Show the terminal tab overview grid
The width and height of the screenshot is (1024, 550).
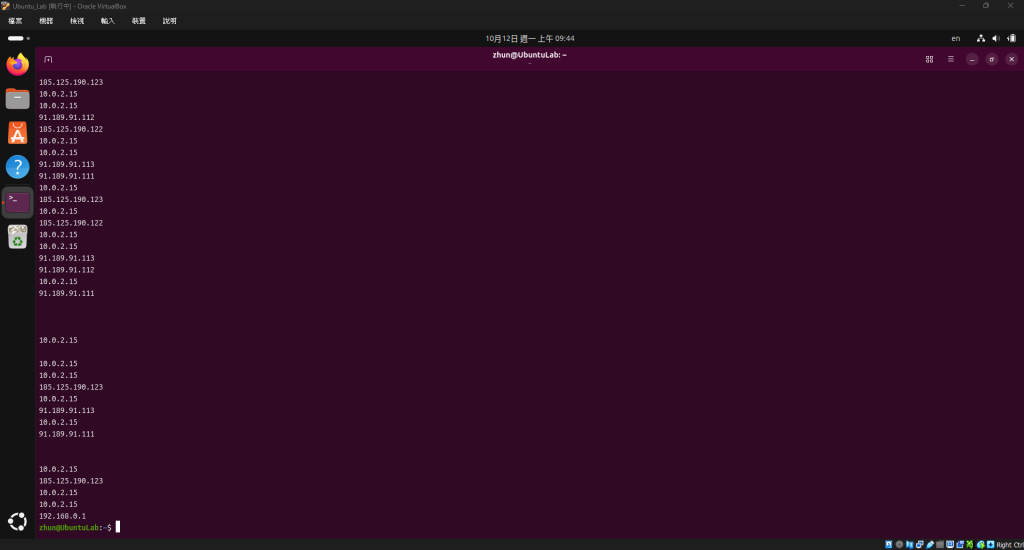tap(929, 59)
